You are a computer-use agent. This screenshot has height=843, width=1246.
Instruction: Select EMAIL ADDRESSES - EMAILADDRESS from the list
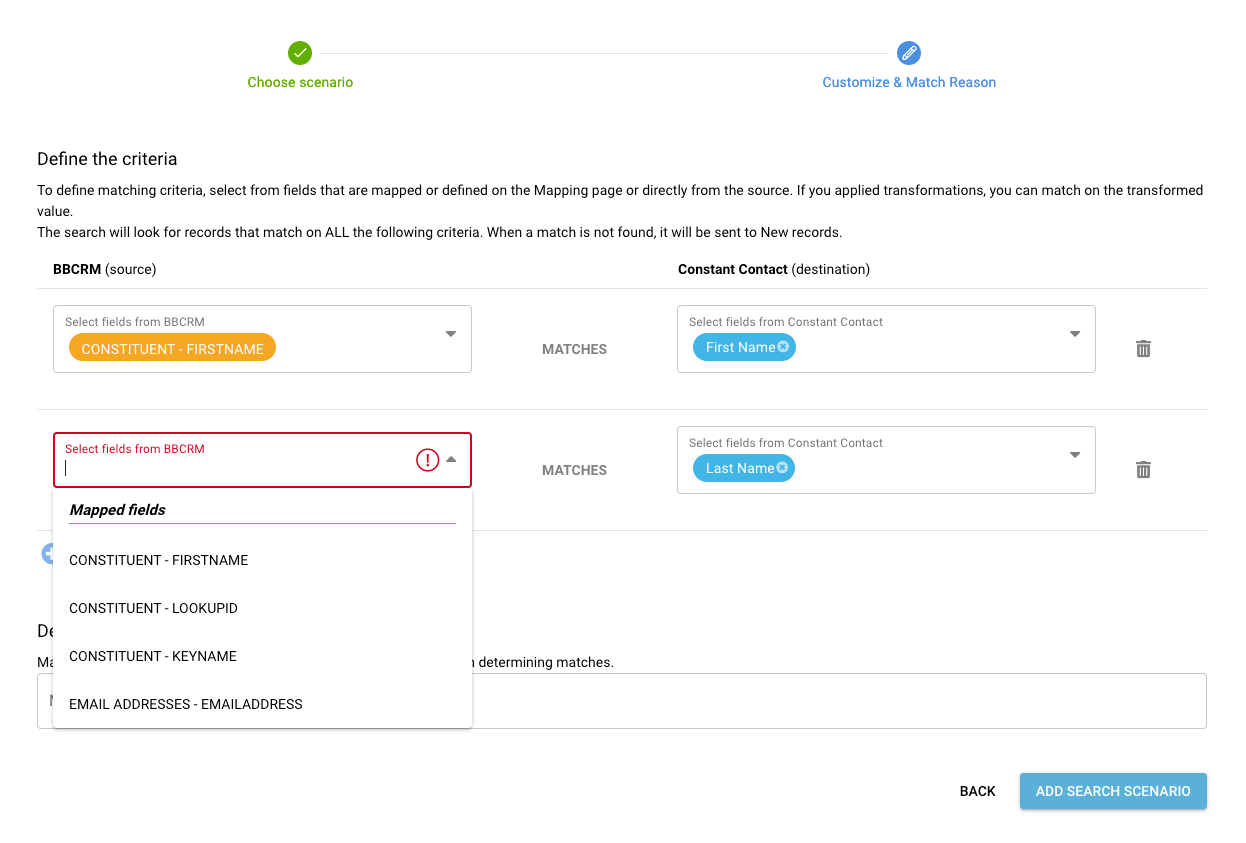point(185,704)
